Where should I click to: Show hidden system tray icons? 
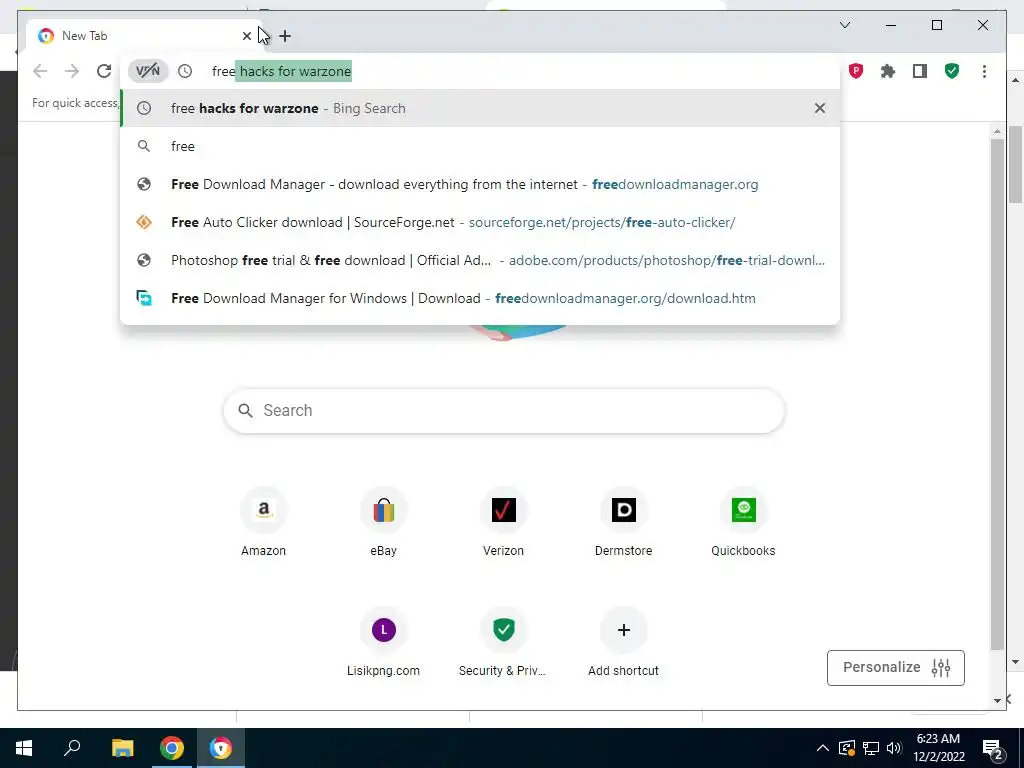click(823, 748)
